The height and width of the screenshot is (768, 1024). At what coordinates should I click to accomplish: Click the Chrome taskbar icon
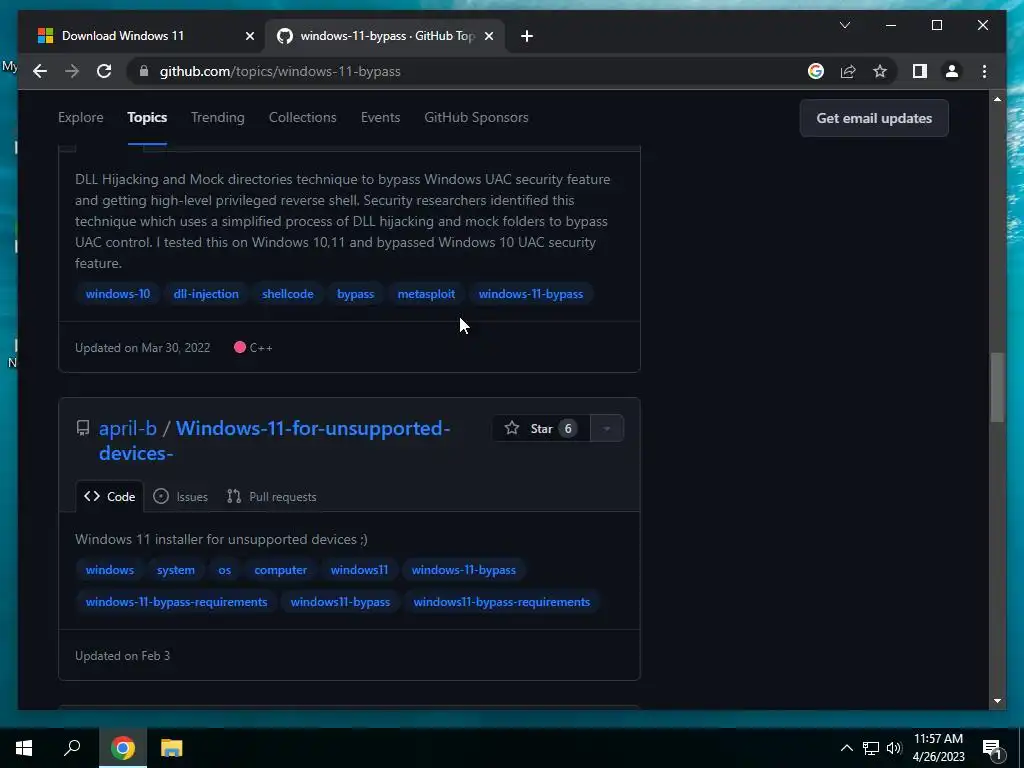point(122,748)
